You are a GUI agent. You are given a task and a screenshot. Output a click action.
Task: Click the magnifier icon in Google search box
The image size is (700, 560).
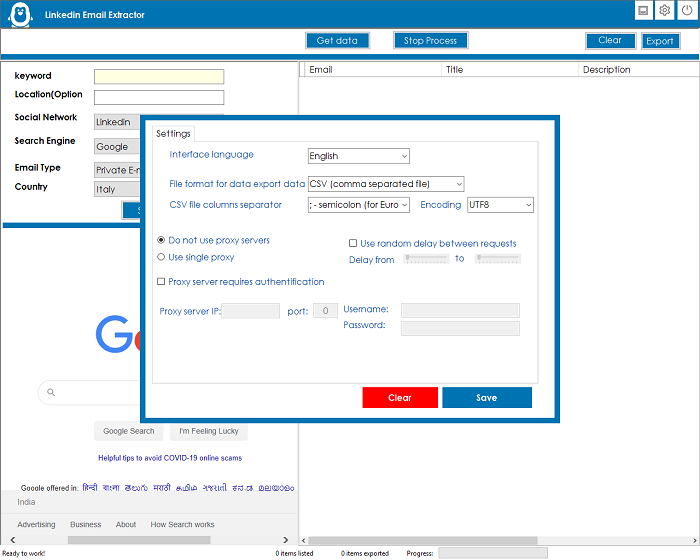pyautogui.click(x=48, y=392)
